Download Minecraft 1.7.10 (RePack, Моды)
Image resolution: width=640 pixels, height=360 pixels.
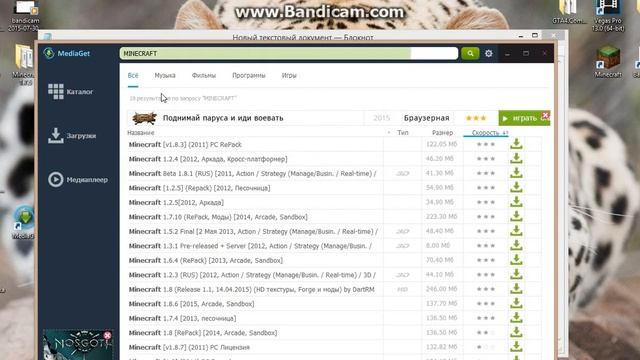coord(516,217)
